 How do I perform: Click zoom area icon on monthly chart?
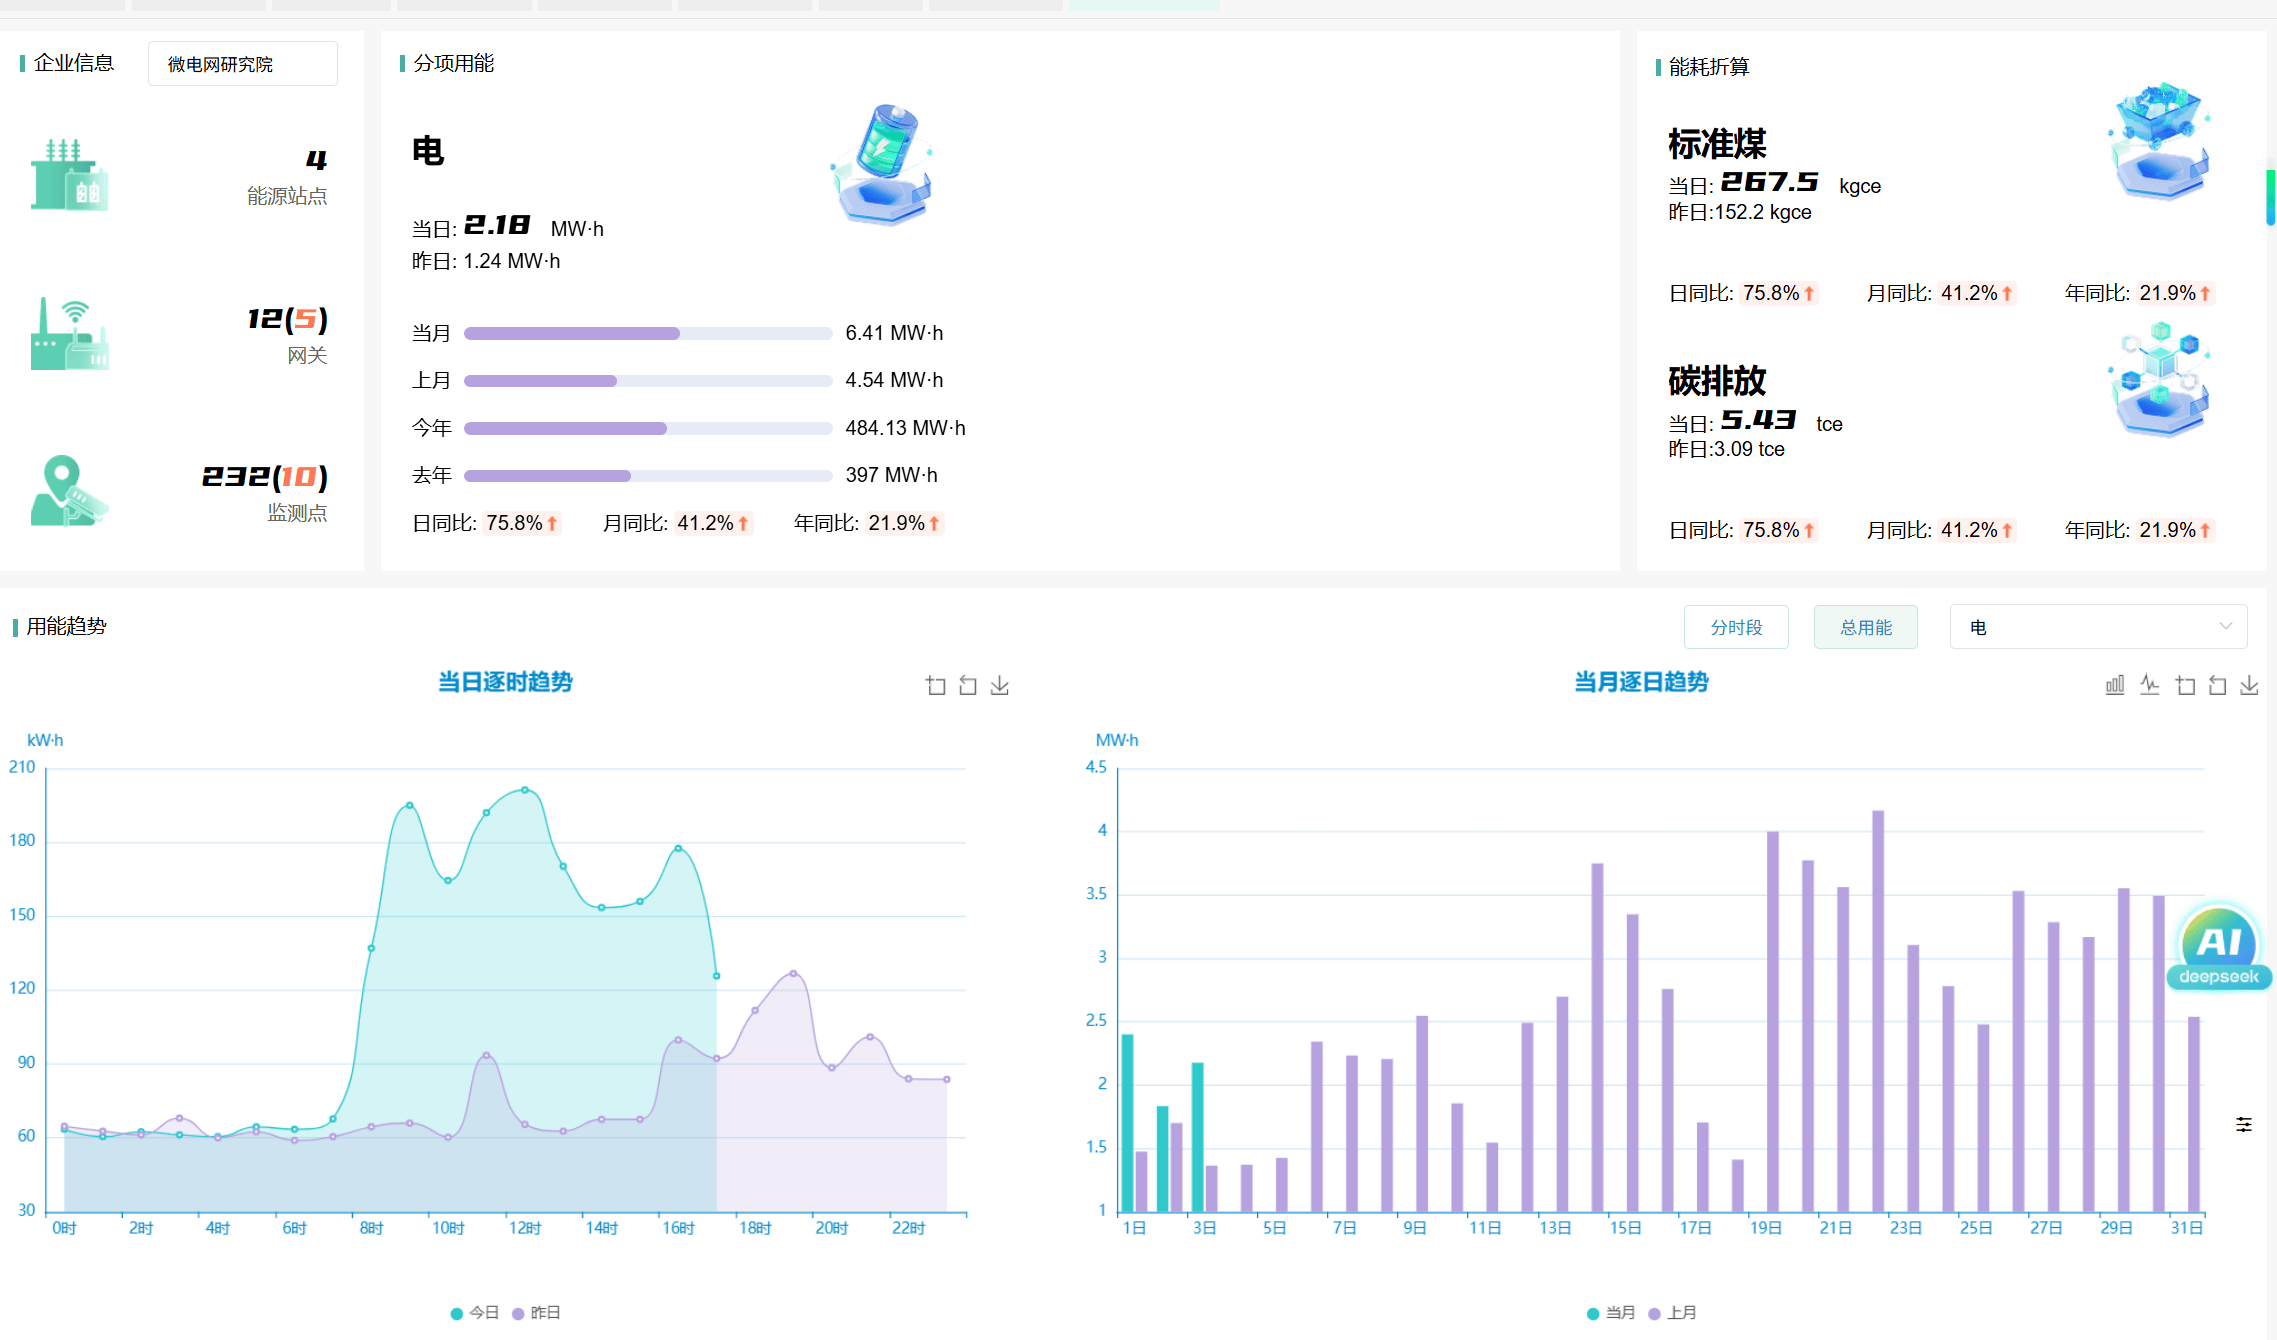tap(2185, 686)
